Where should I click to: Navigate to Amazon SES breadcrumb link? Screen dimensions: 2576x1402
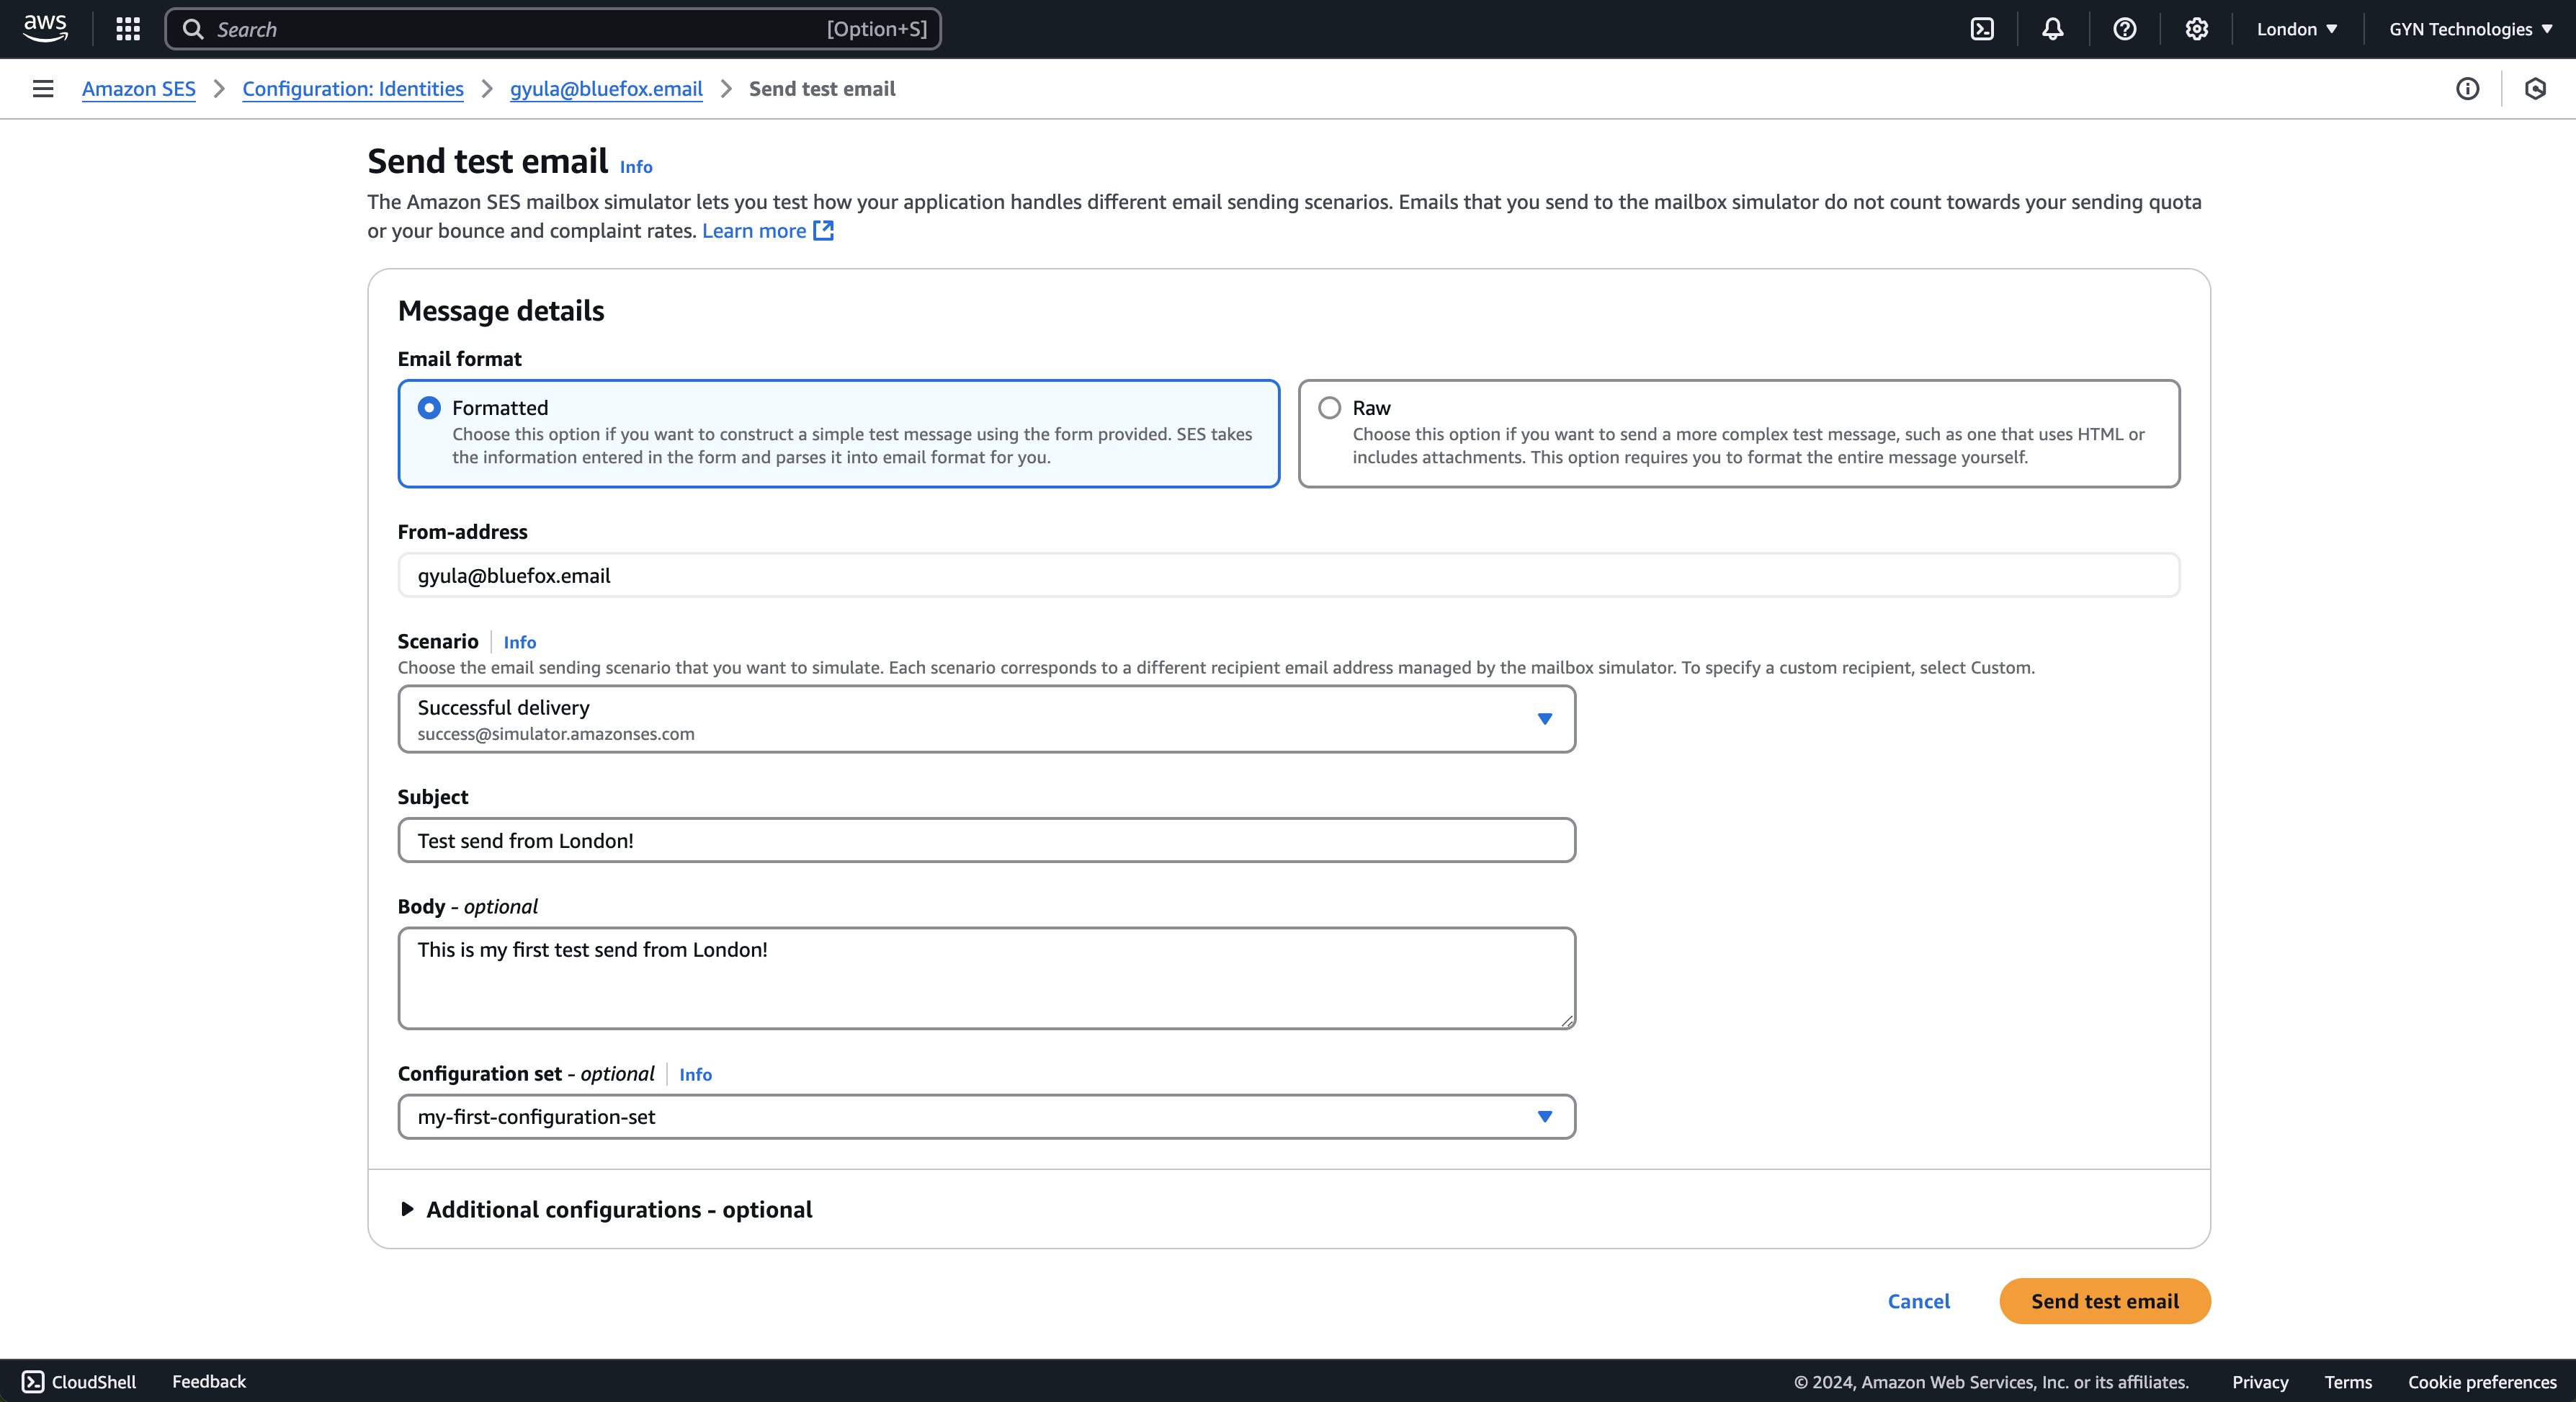click(x=138, y=88)
